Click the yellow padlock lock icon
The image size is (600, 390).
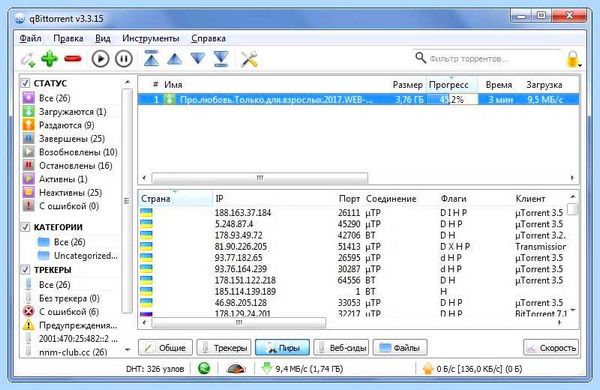pos(572,59)
